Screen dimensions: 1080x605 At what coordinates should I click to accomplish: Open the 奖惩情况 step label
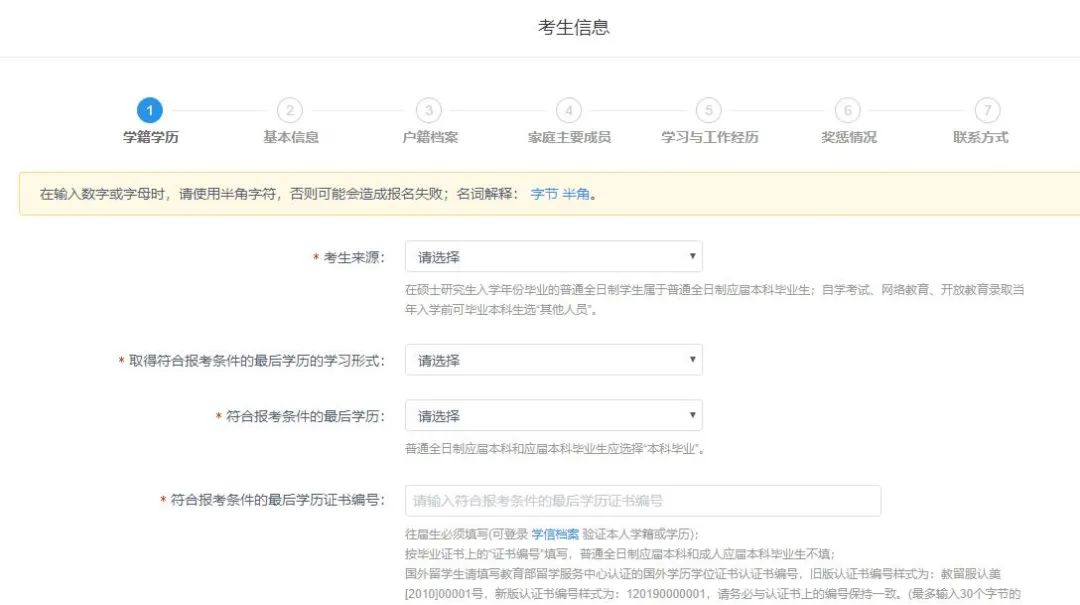click(x=848, y=138)
